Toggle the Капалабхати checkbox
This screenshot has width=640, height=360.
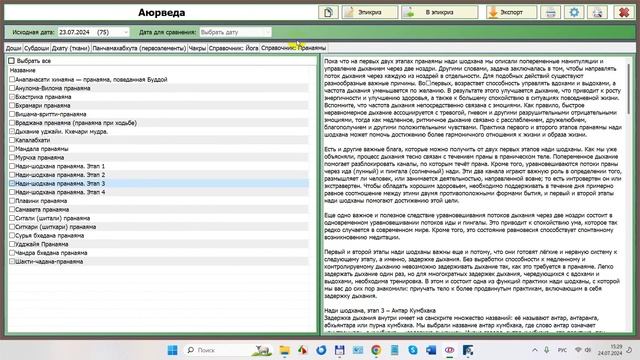point(12,140)
